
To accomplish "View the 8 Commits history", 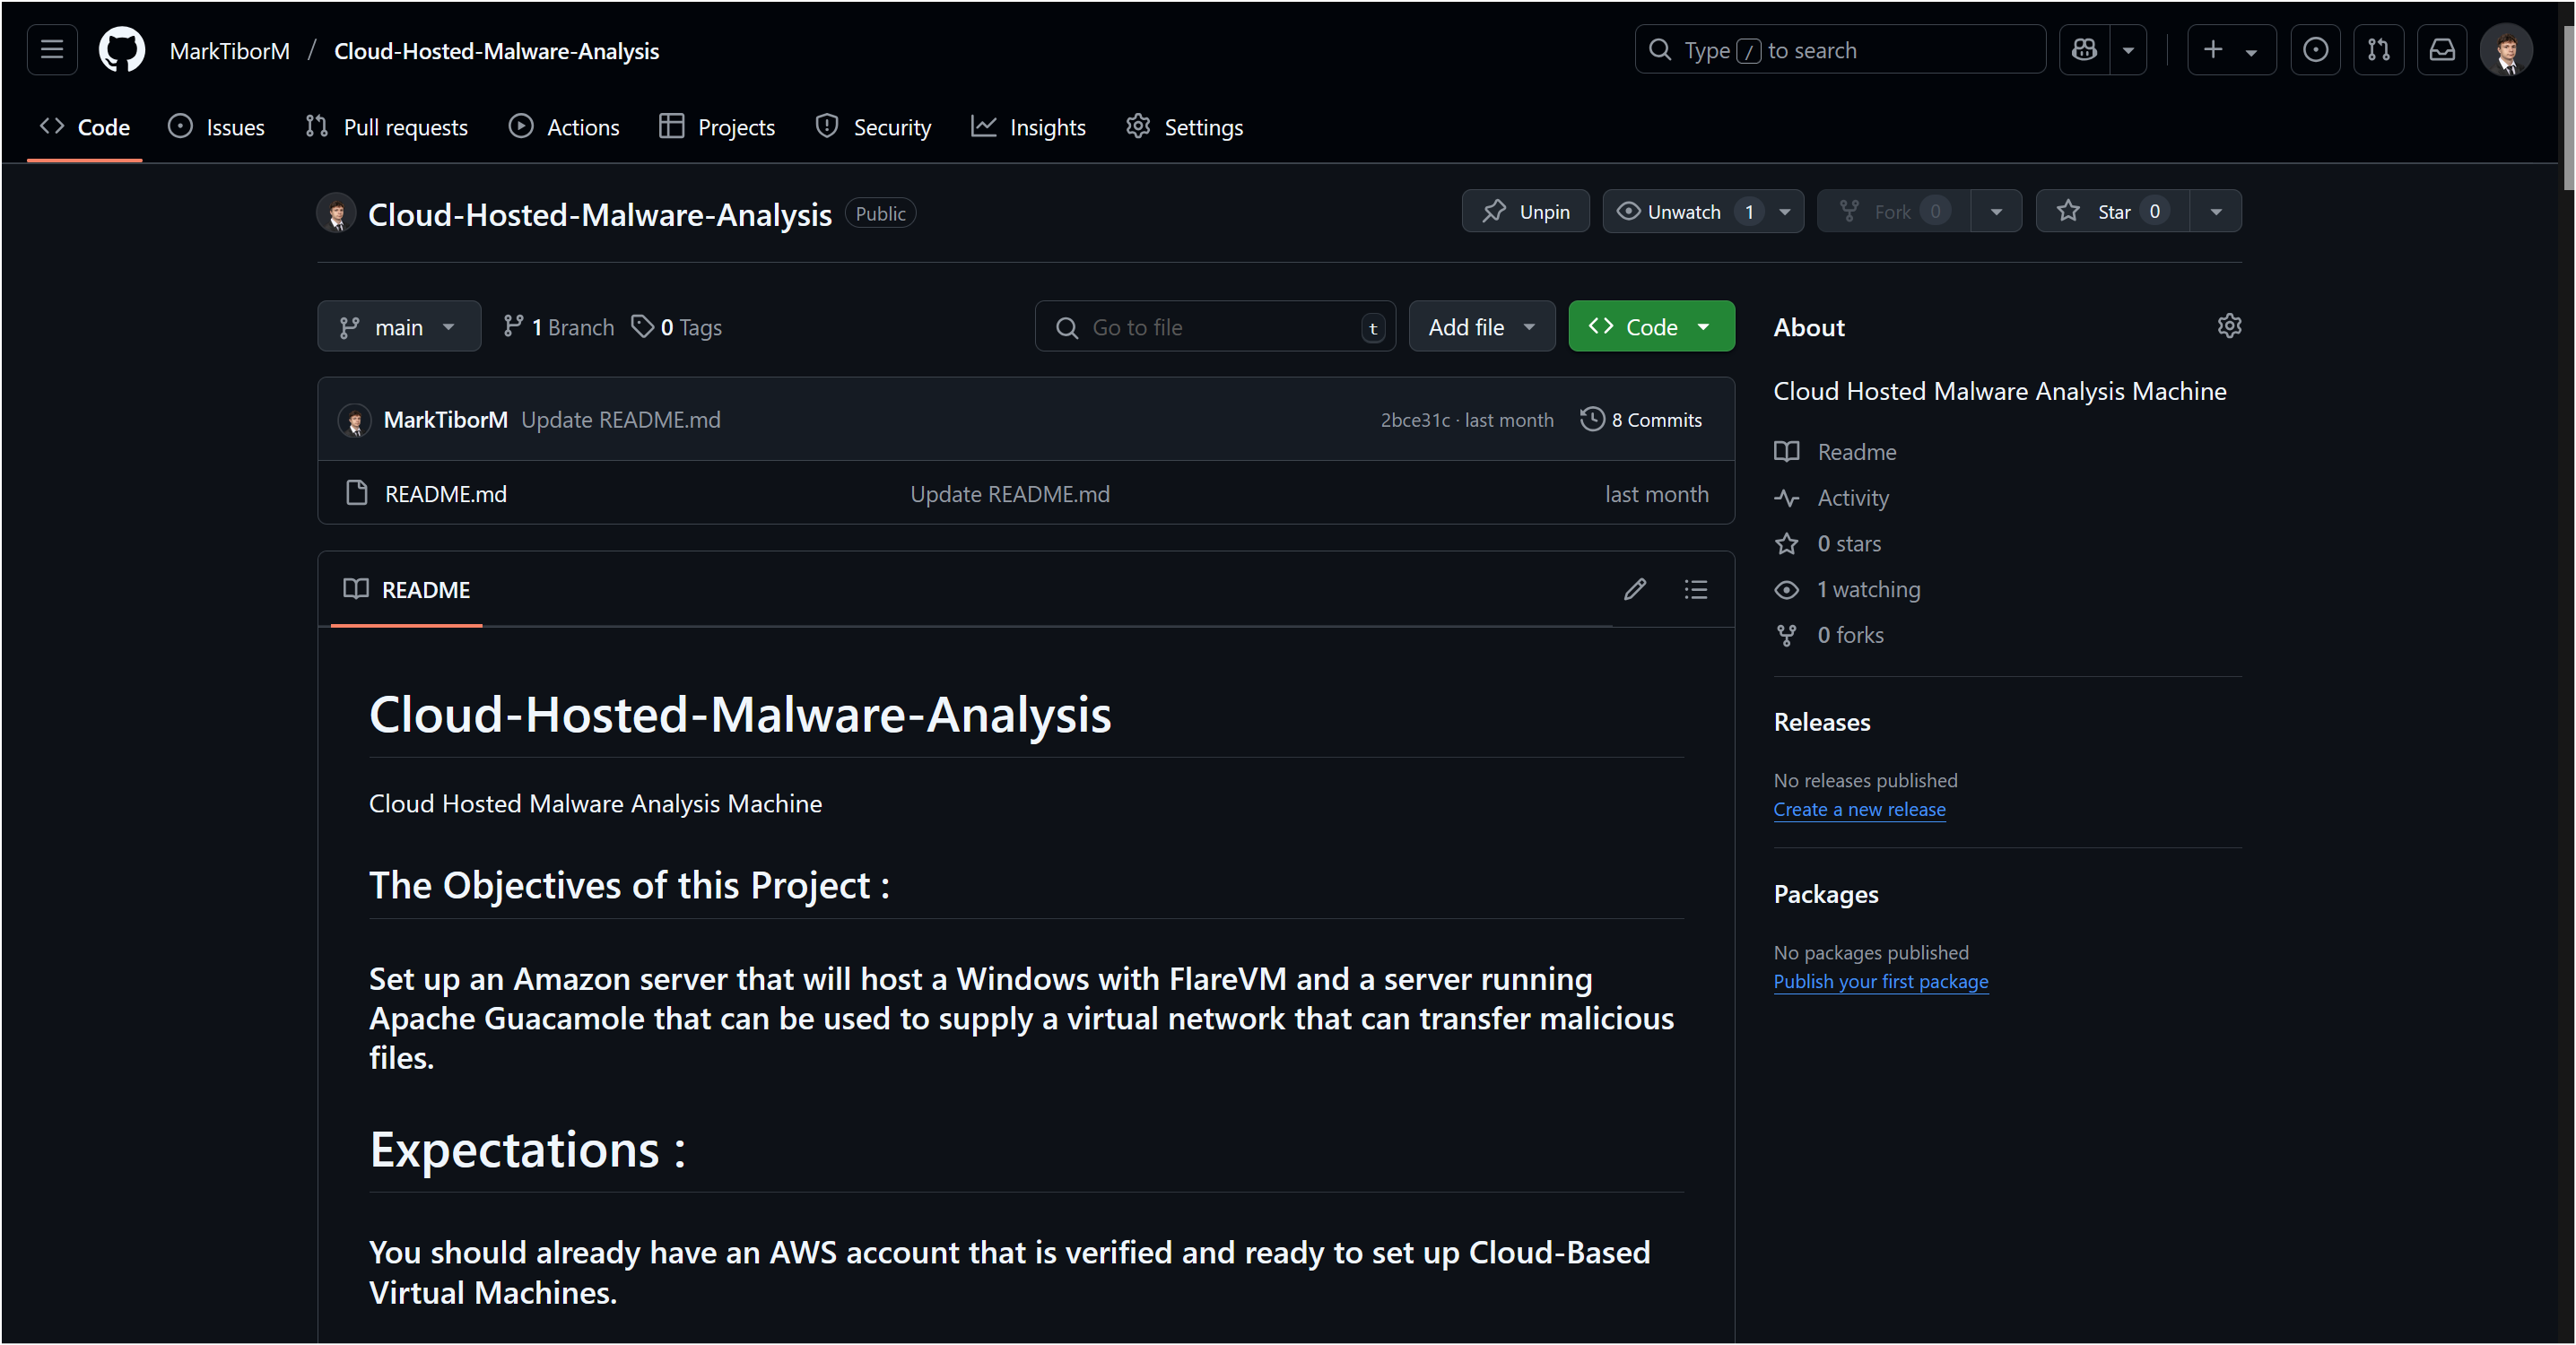I will coord(1641,419).
